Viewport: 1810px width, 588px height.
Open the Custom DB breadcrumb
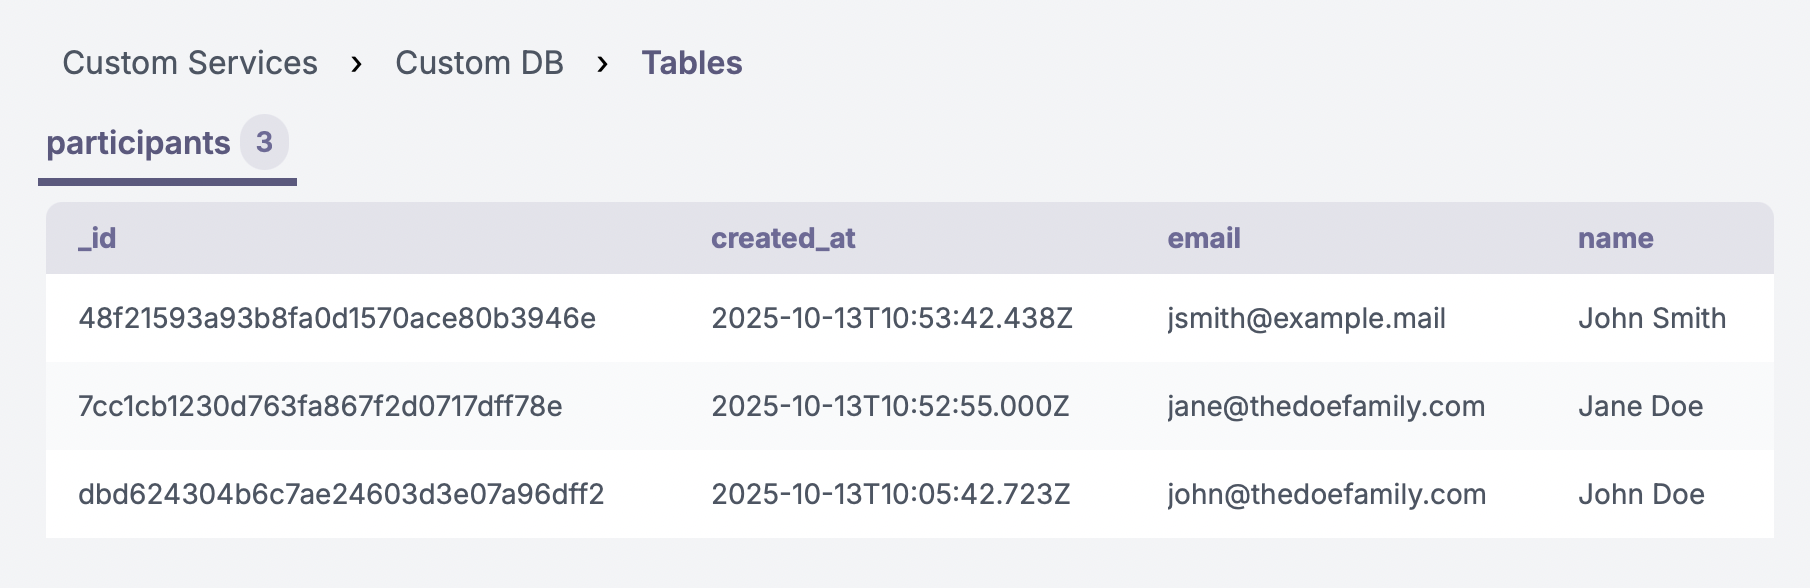(479, 63)
